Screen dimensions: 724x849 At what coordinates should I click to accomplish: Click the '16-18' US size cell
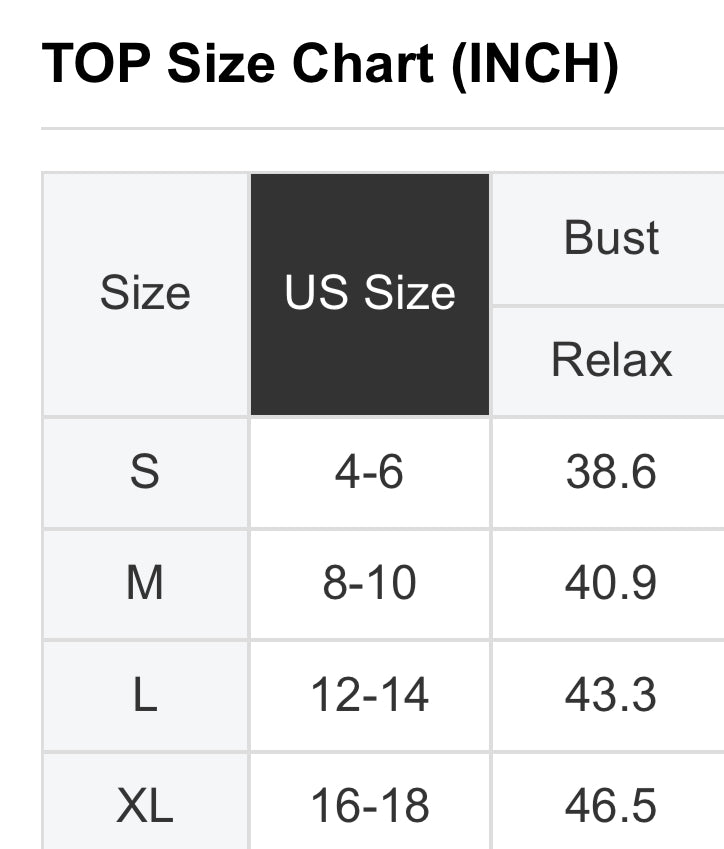coord(370,805)
